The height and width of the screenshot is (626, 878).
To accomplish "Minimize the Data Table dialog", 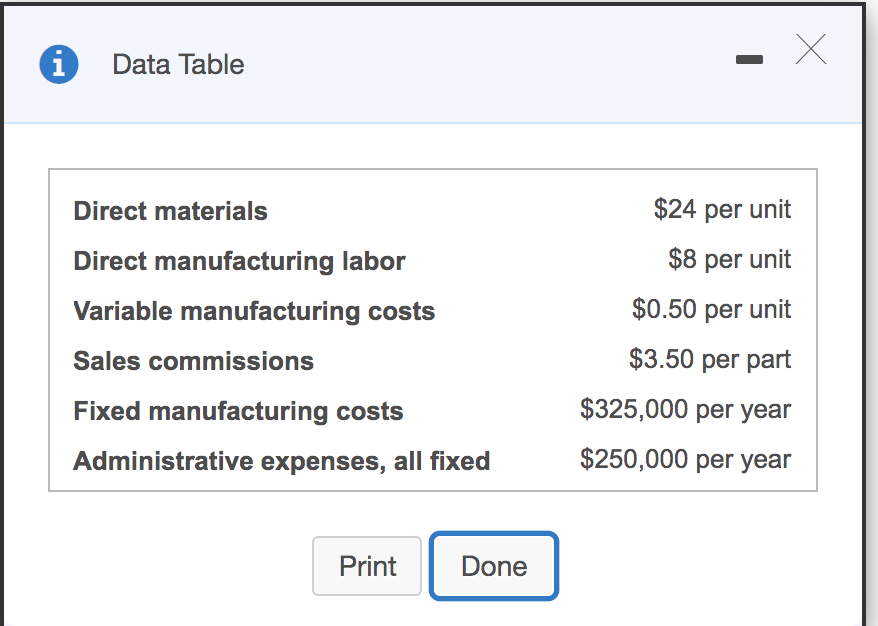I will tap(748, 61).
